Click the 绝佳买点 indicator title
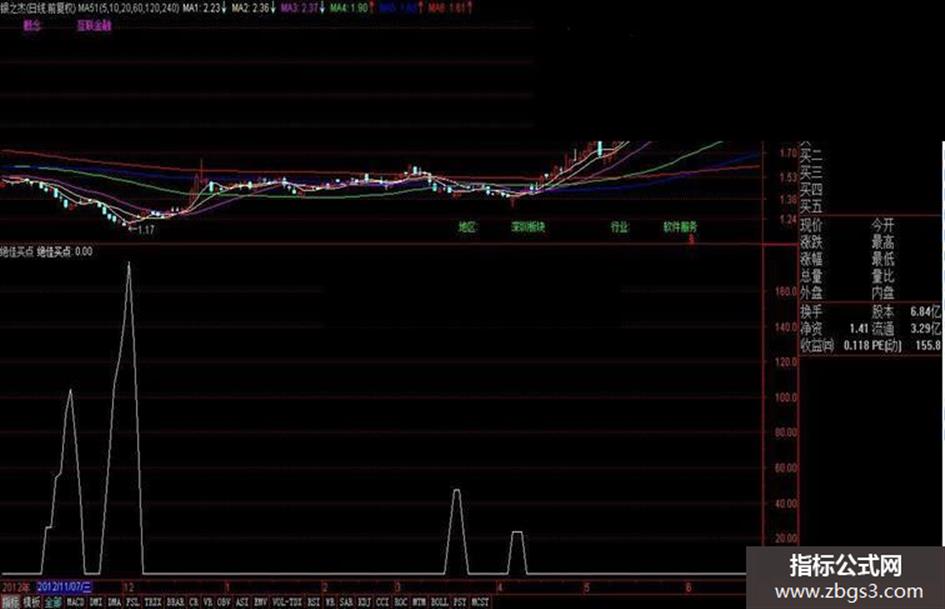Viewport: 945px width, 609px height. click(17, 251)
